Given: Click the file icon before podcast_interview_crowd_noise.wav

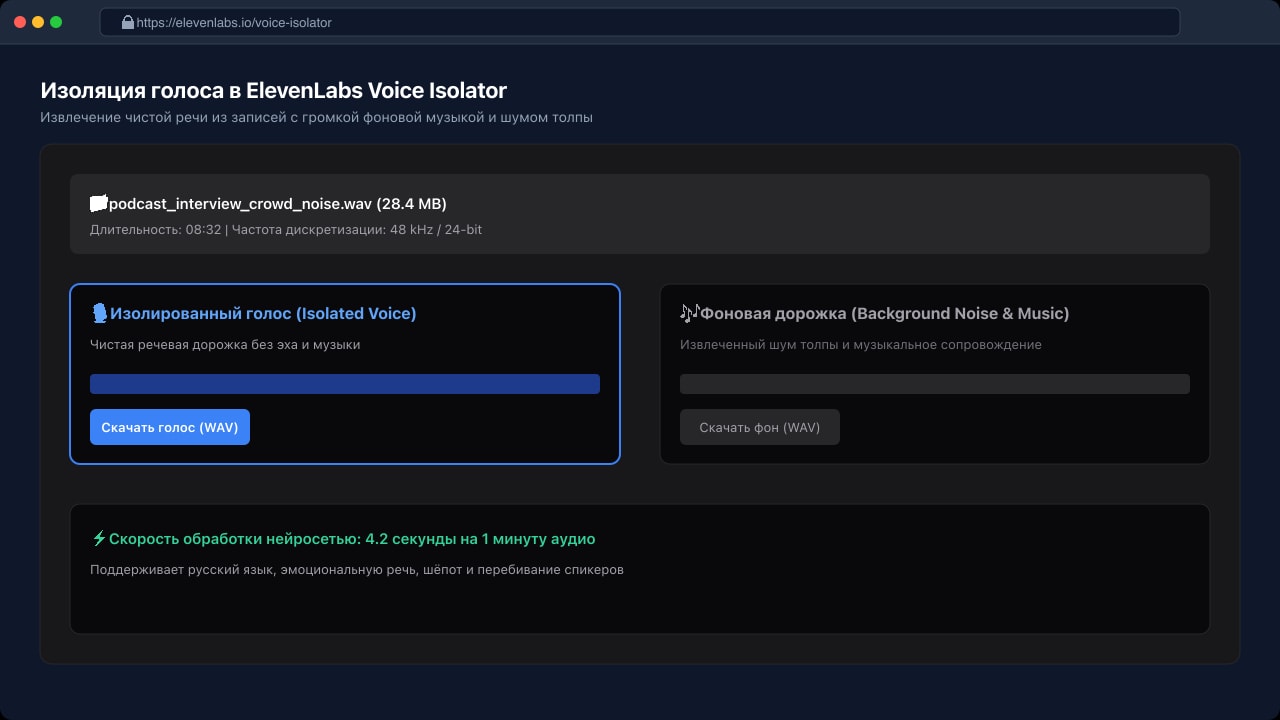Looking at the screenshot, I should tap(98, 204).
